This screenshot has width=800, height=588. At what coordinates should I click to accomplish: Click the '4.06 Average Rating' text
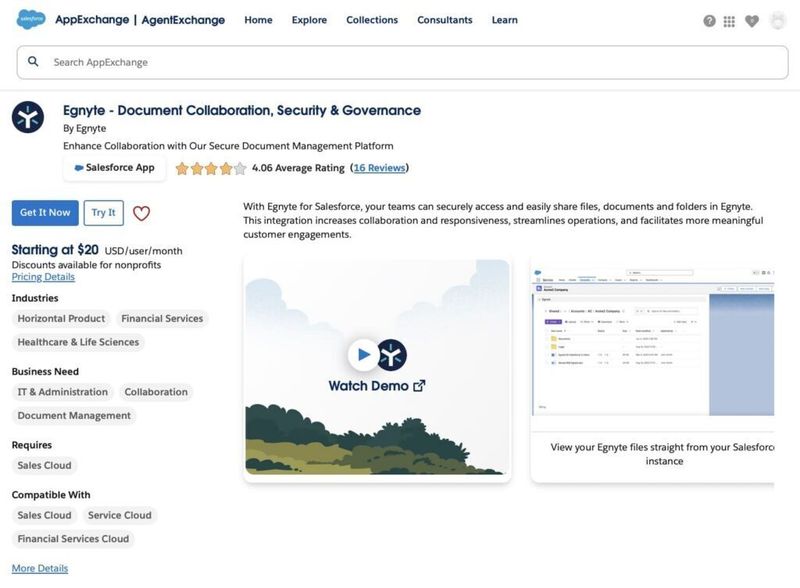point(298,168)
